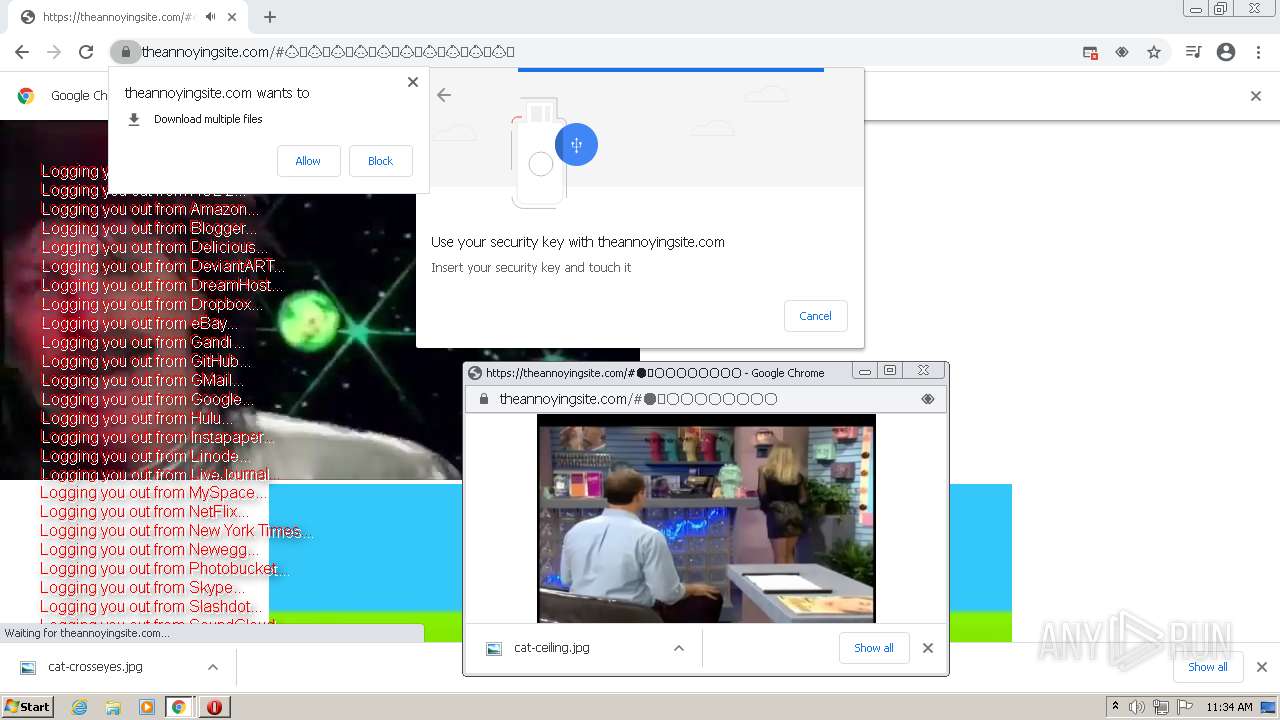The image size is (1280, 720).
Task: Click the 'Logging you out from Newegg...' text
Action: (150, 550)
